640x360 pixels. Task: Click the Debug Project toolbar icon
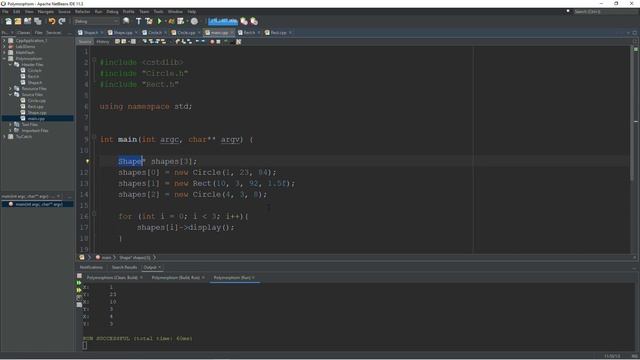point(171,21)
